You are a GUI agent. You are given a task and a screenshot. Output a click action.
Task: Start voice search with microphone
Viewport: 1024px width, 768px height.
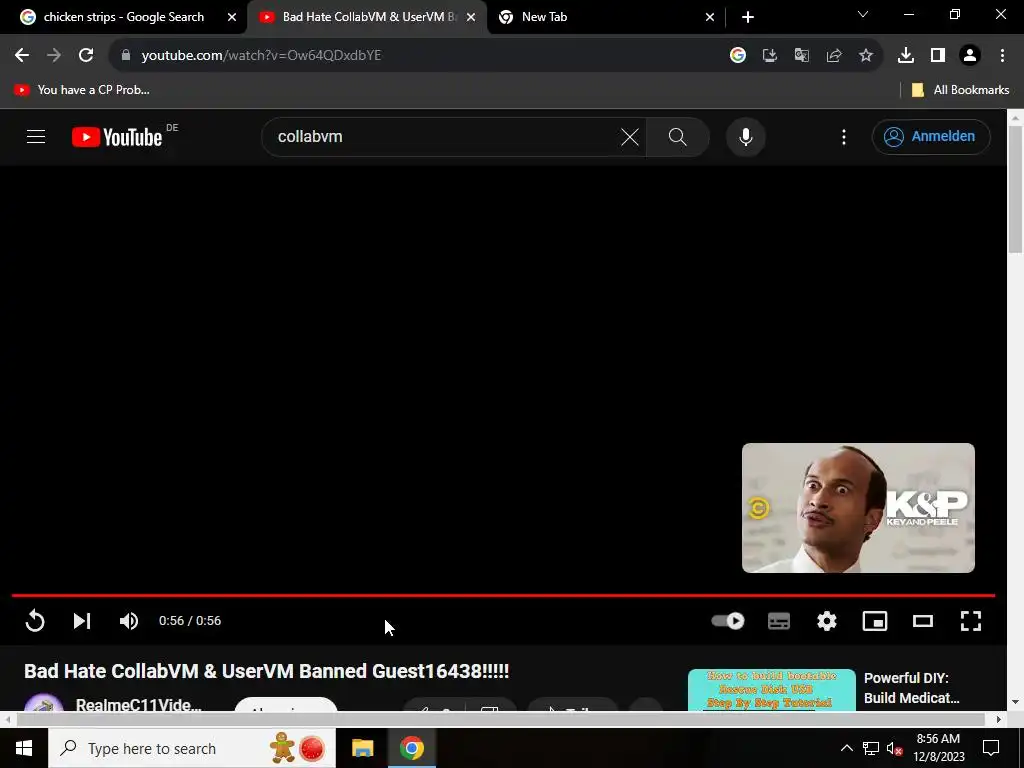(746, 137)
